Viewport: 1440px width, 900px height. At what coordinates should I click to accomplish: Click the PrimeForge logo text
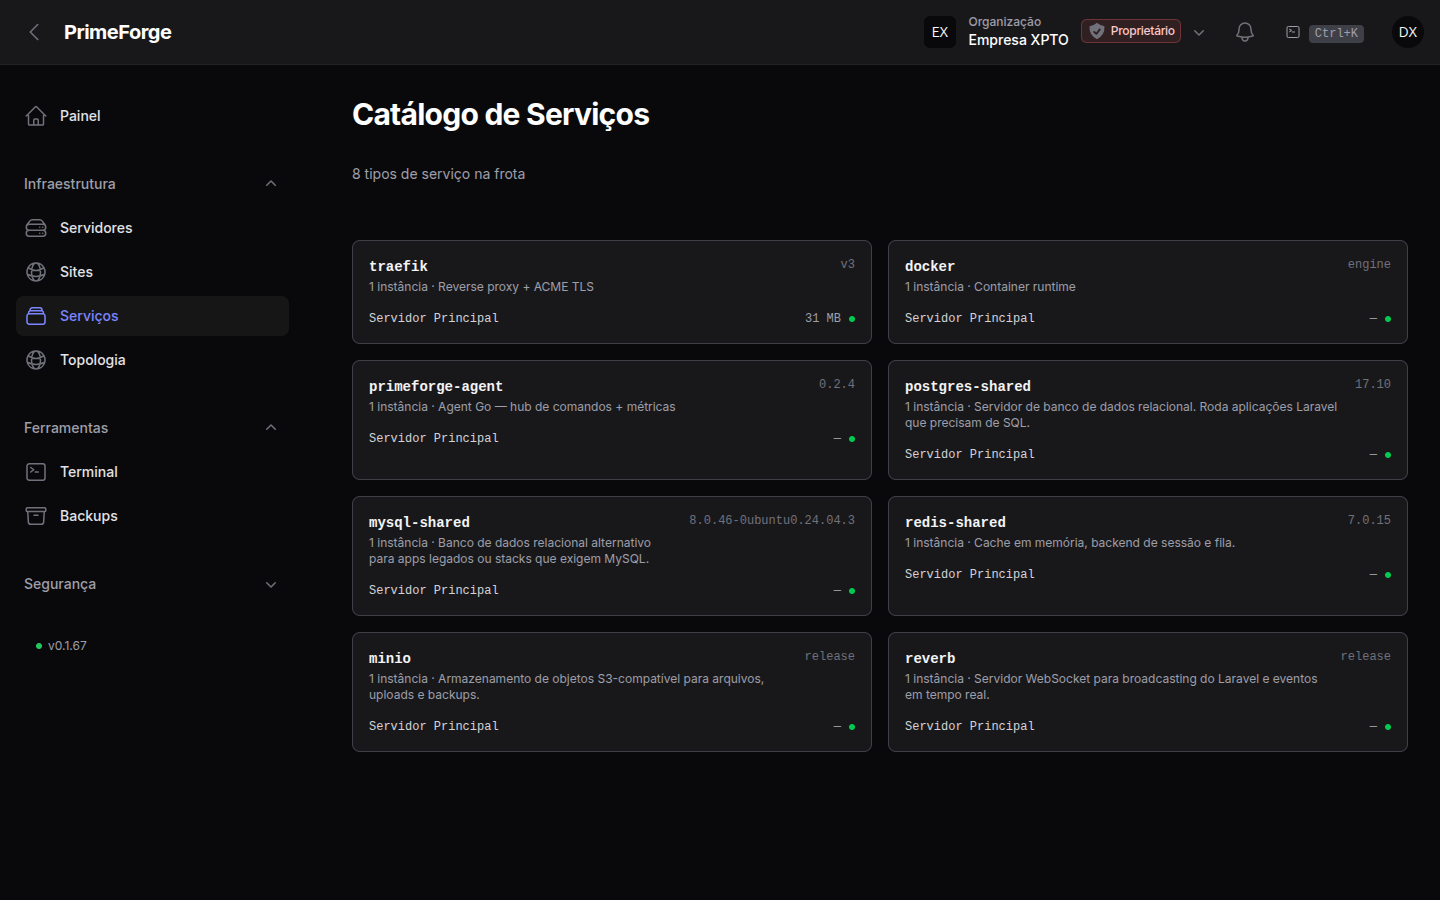pos(118,32)
